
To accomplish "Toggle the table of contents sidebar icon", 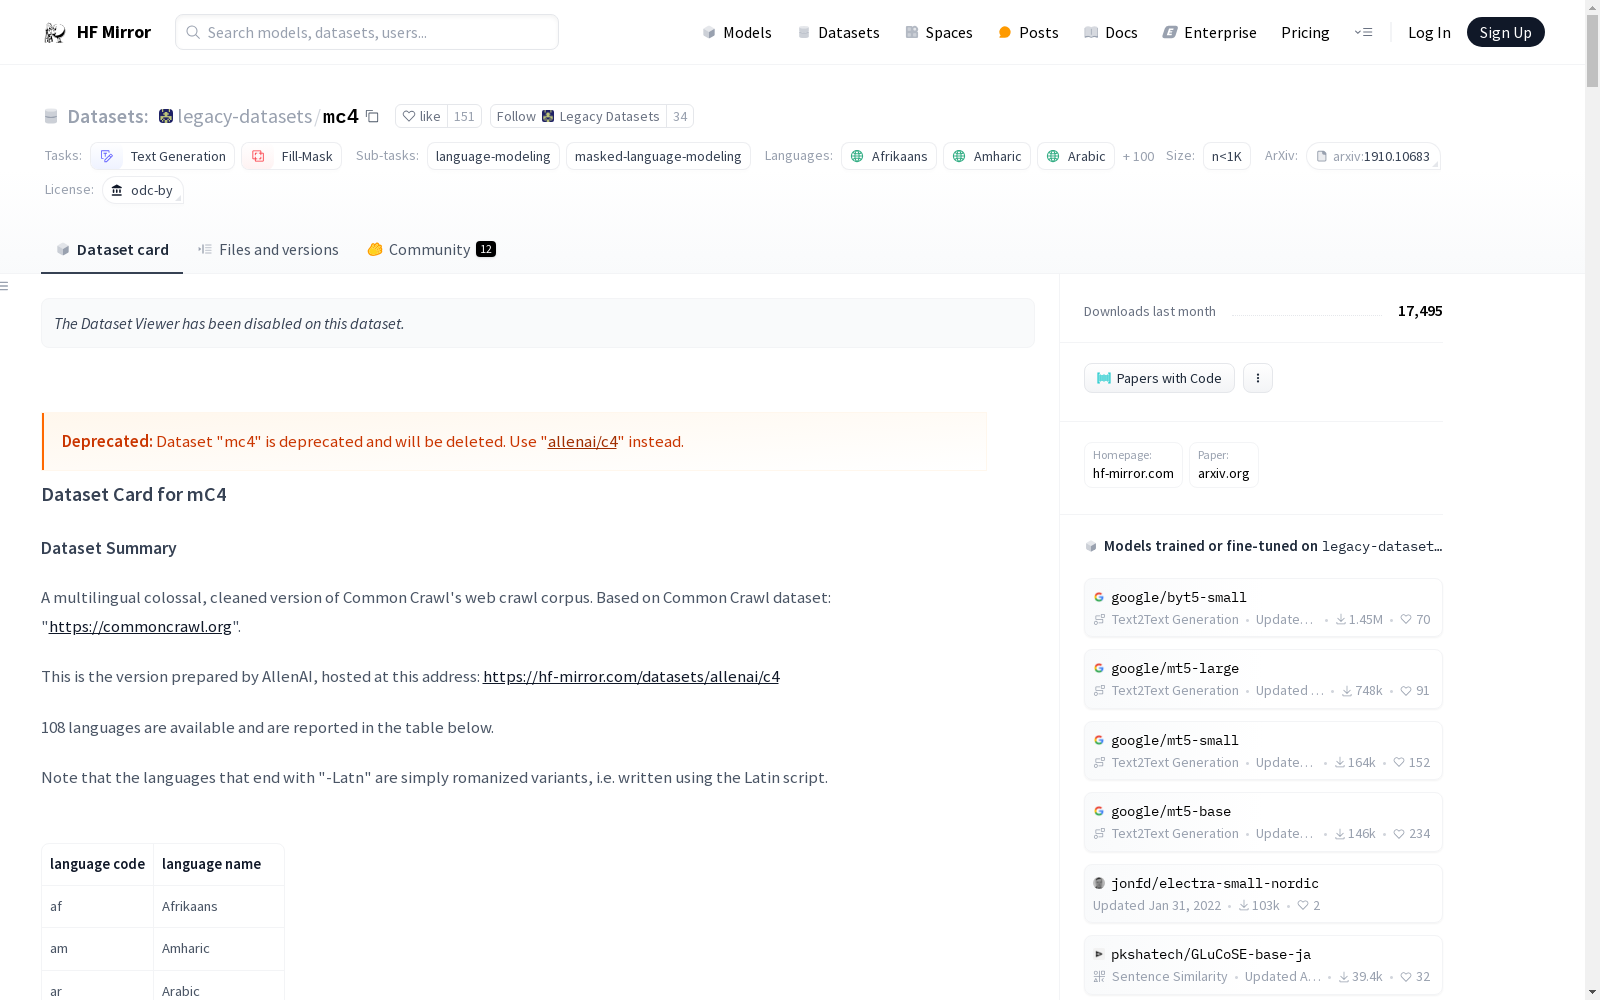I will point(5,286).
